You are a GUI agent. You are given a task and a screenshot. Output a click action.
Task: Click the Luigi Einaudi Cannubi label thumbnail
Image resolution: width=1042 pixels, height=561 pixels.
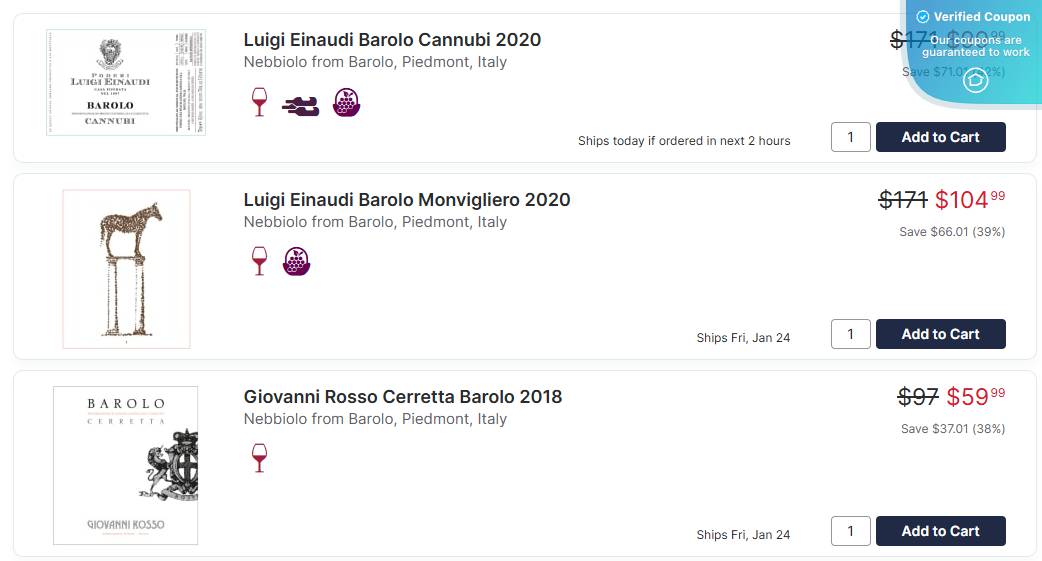coord(126,82)
